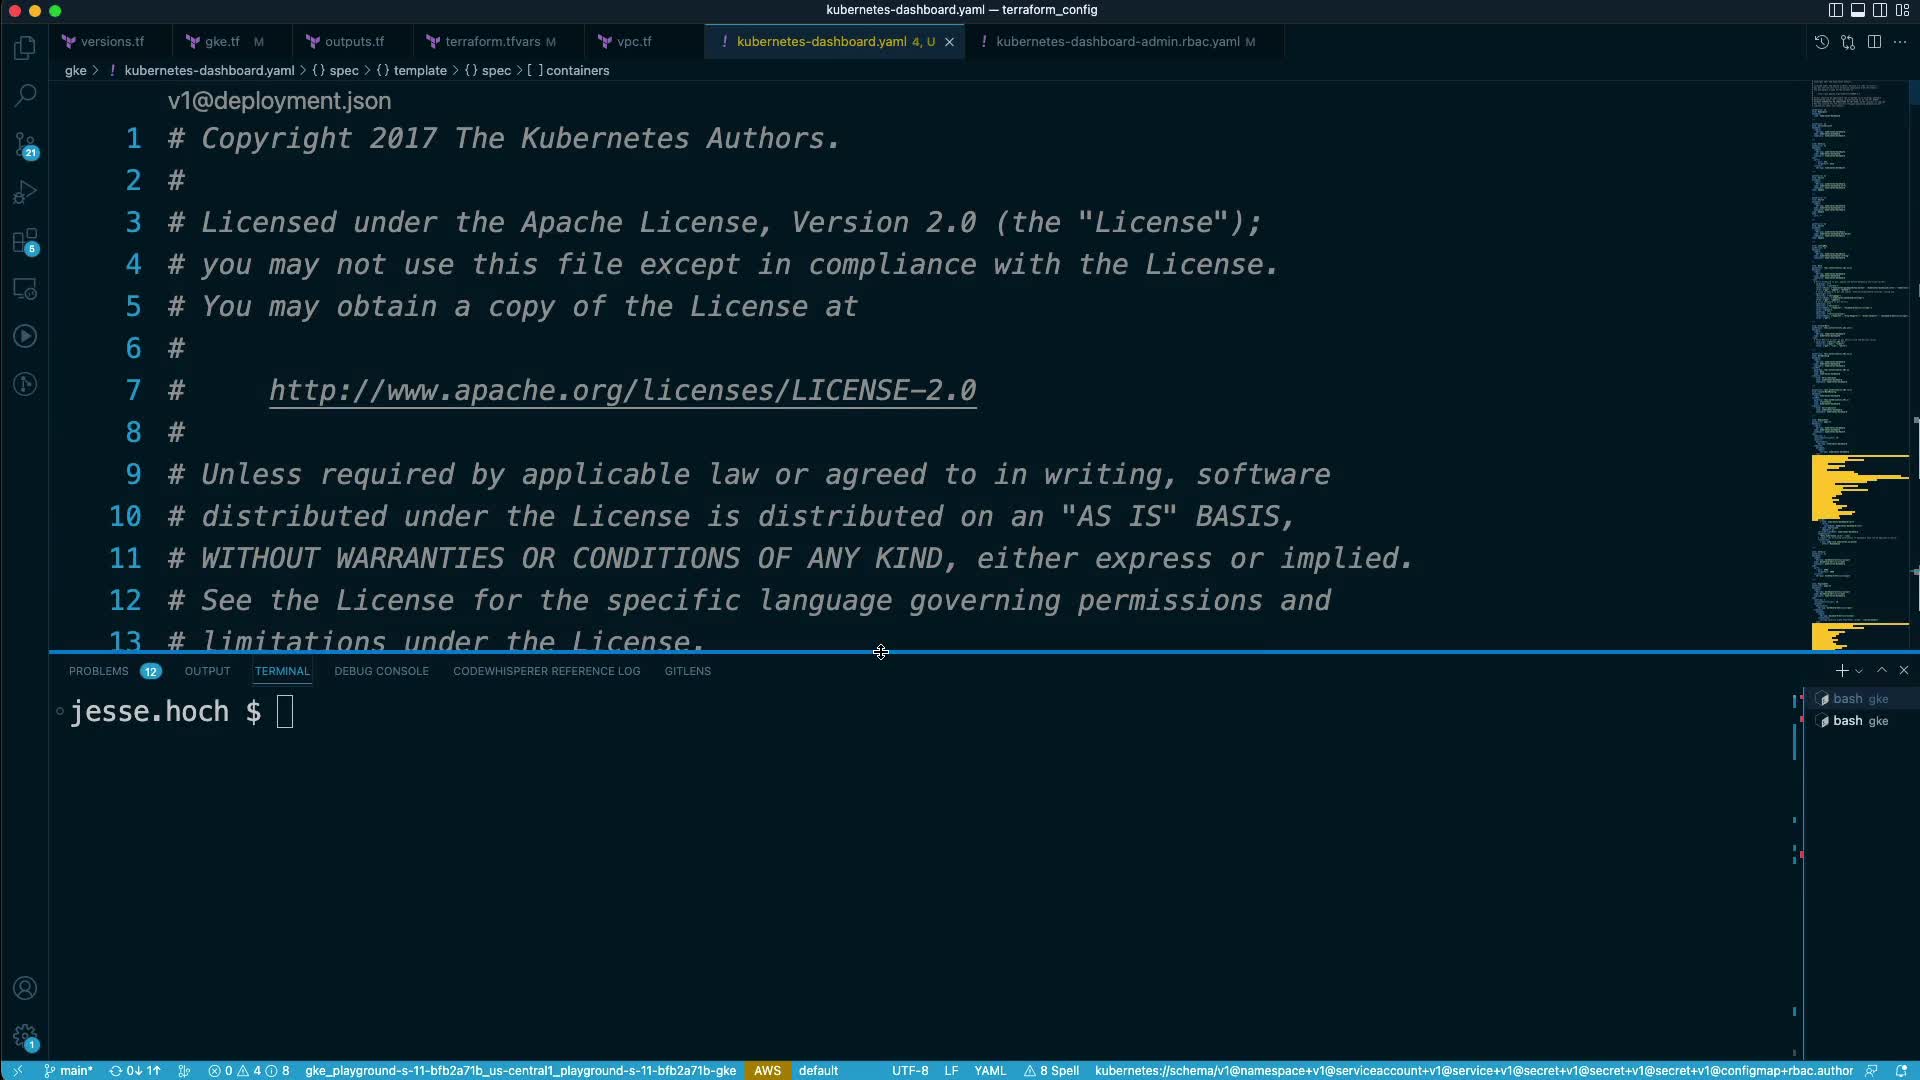
Task: Click the main branch status bar item
Action: (x=68, y=1070)
